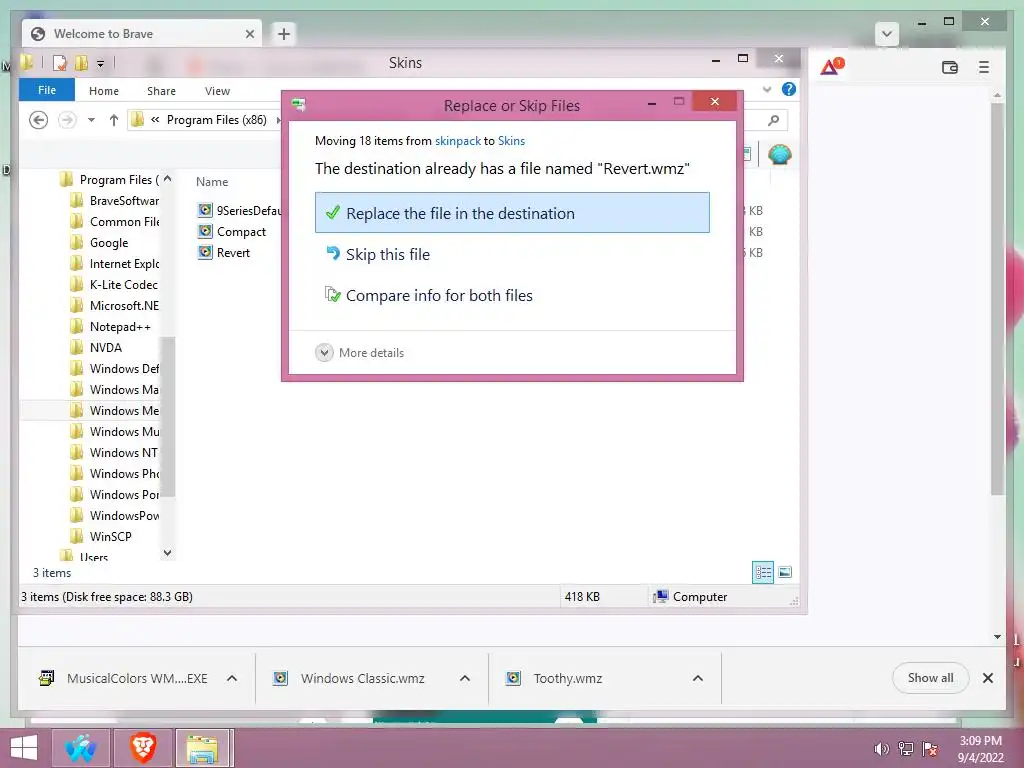The height and width of the screenshot is (768, 1024).
Task: Open File Explorer from the taskbar
Action: tap(202, 748)
